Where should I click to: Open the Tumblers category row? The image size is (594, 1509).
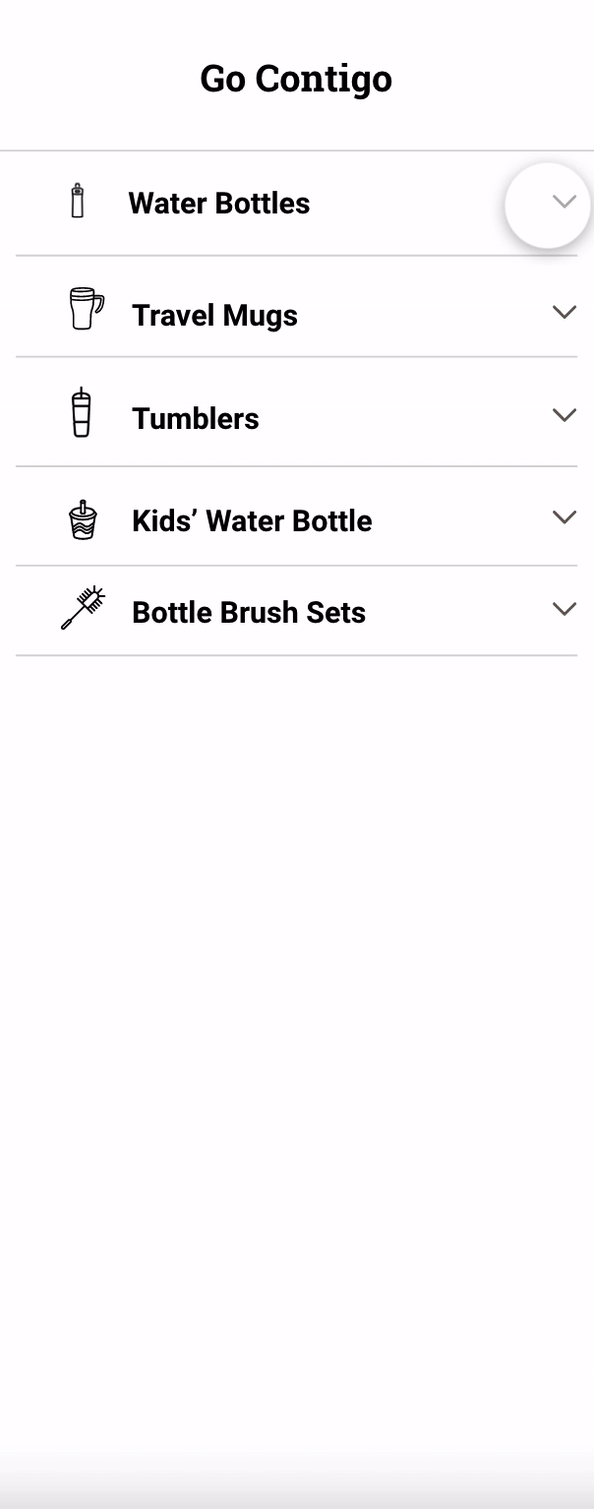[x=297, y=412]
